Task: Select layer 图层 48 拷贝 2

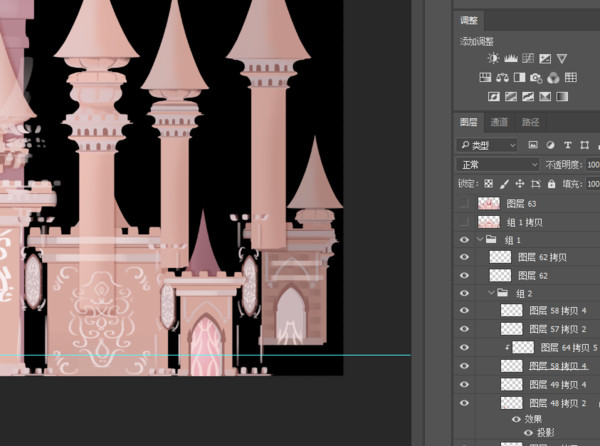Action: pos(558,403)
